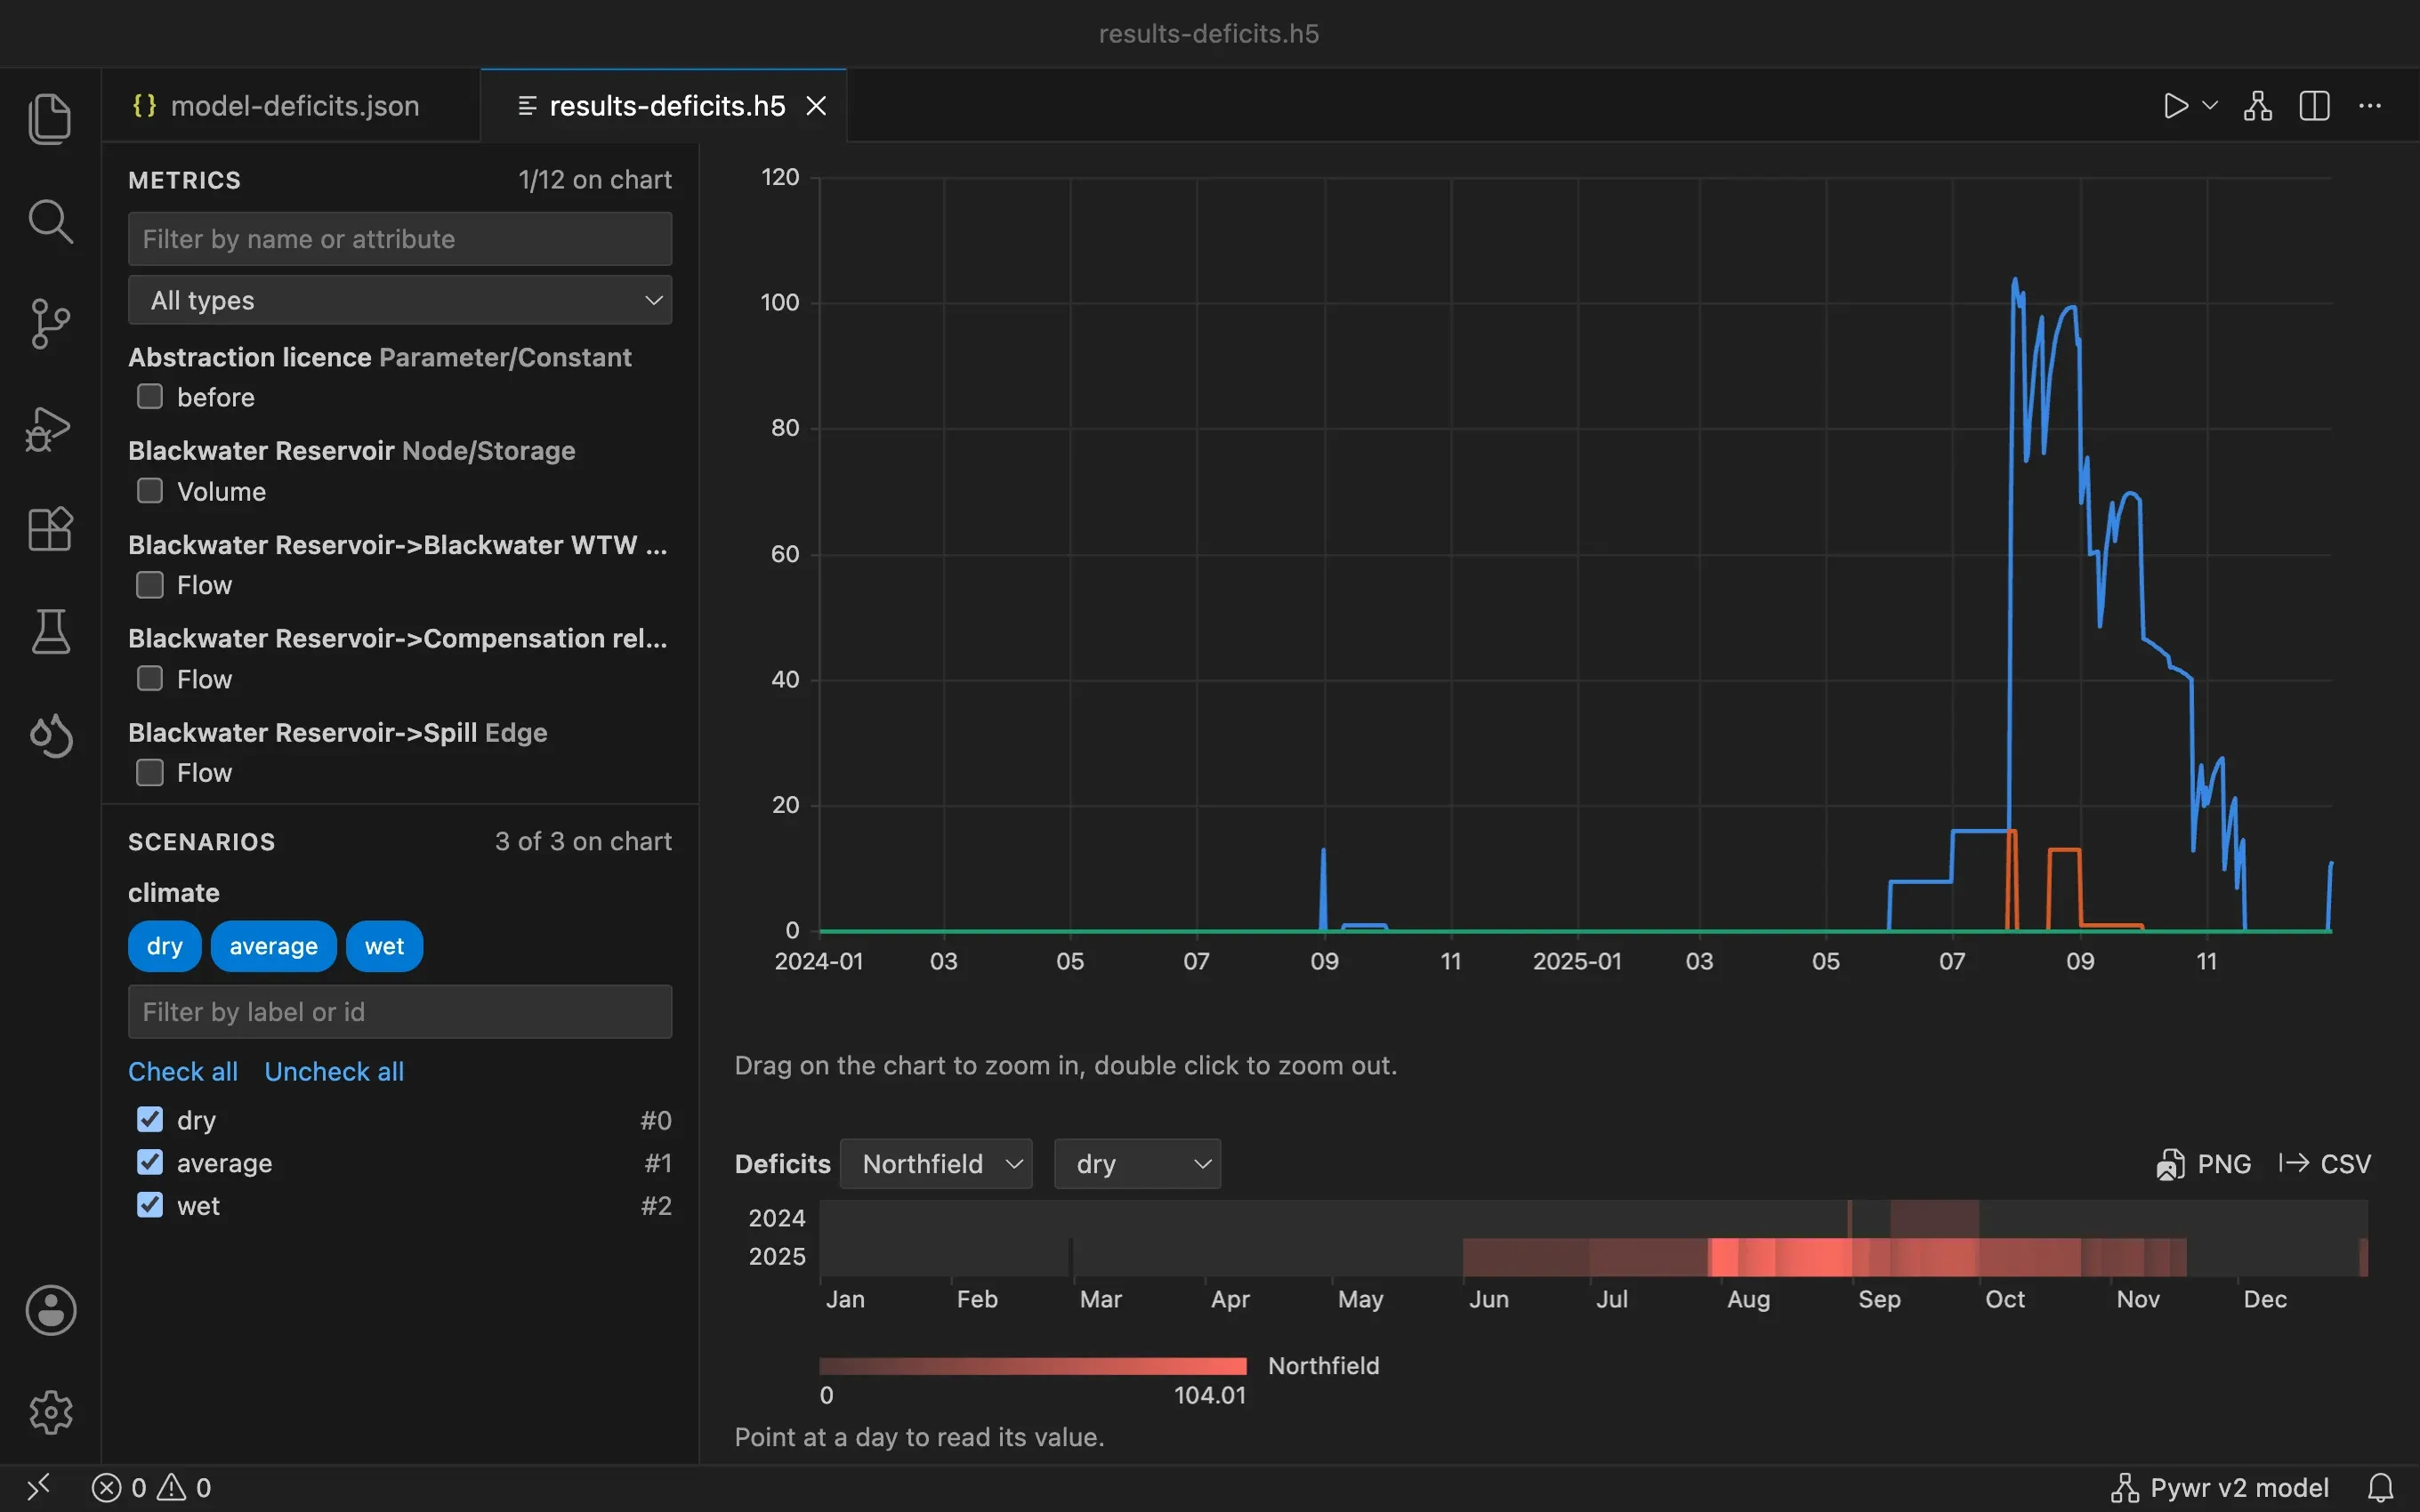The height and width of the screenshot is (1512, 2420).
Task: Check Flow under Compensation release edge
Action: pos(150,679)
